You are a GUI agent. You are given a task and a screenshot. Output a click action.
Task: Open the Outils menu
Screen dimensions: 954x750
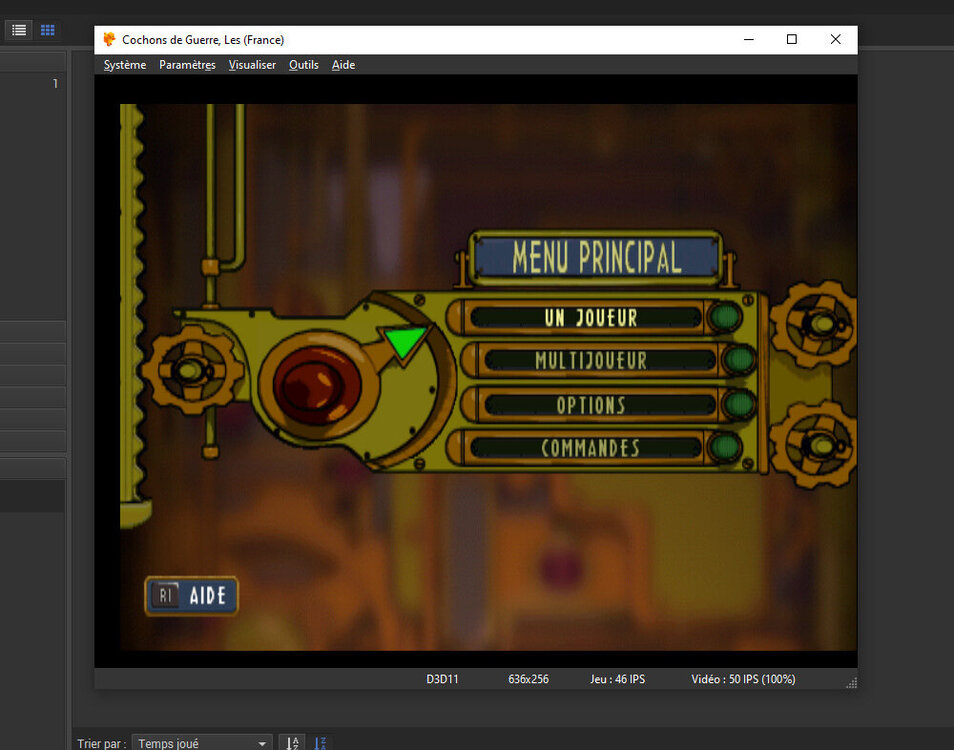click(x=304, y=65)
